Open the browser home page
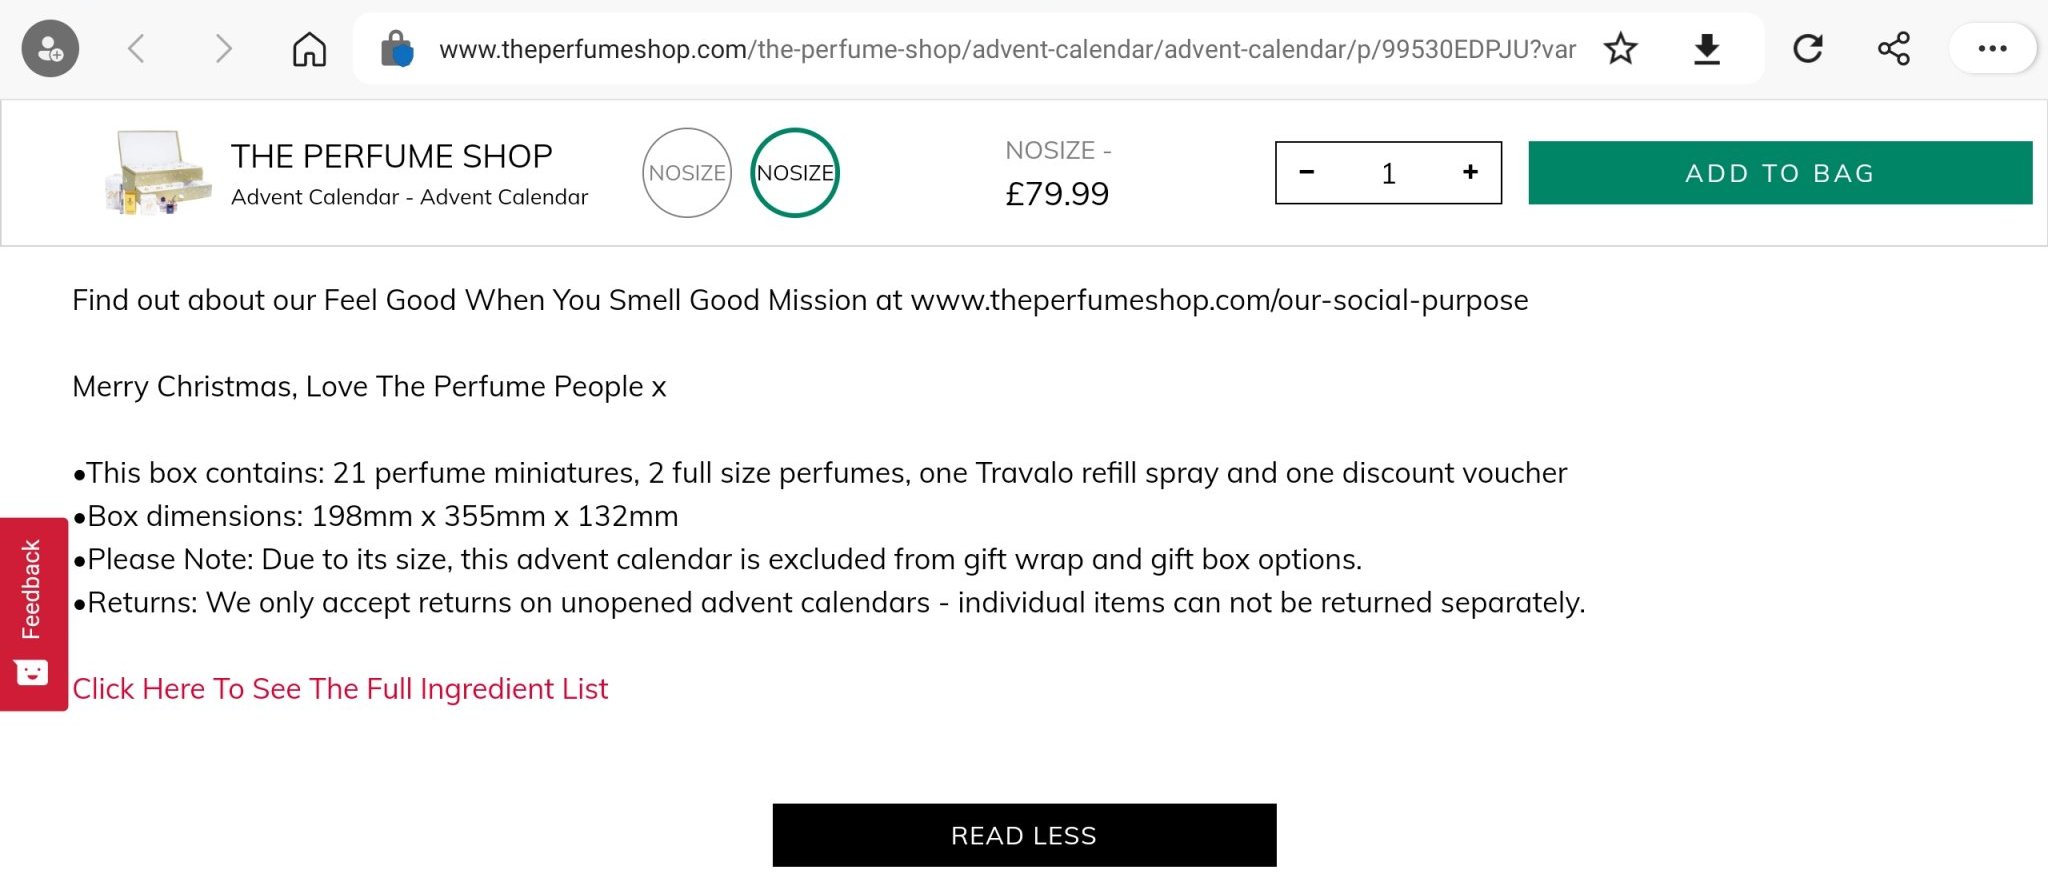This screenshot has height=891, width=2048. (309, 48)
